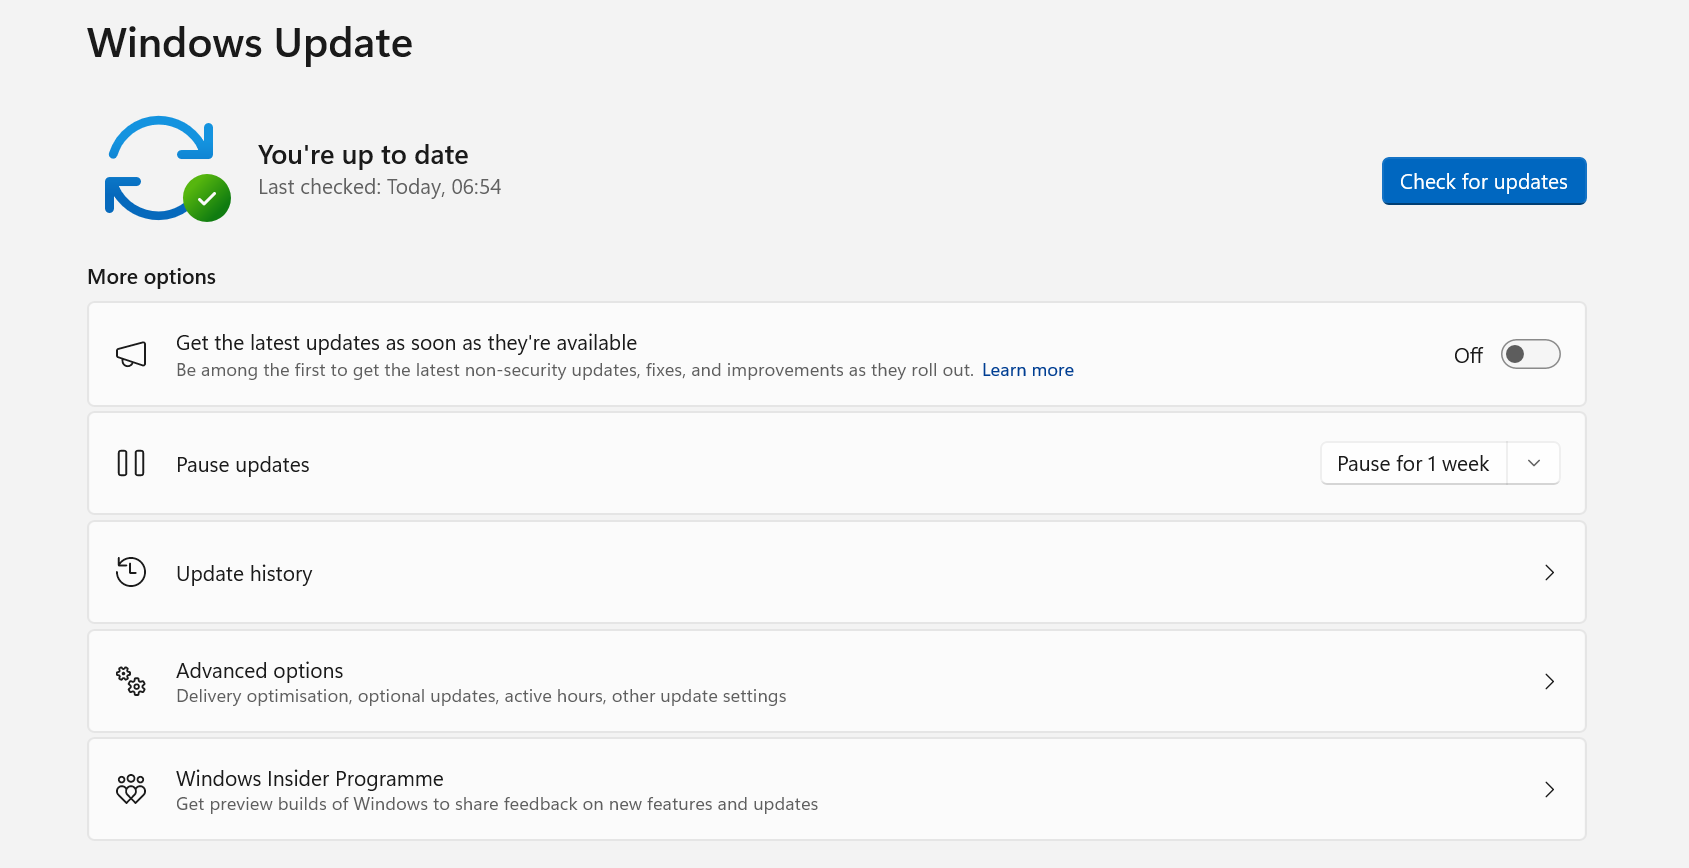The width and height of the screenshot is (1689, 868).
Task: Click the megaphone icon for latest updates
Action: click(x=131, y=354)
